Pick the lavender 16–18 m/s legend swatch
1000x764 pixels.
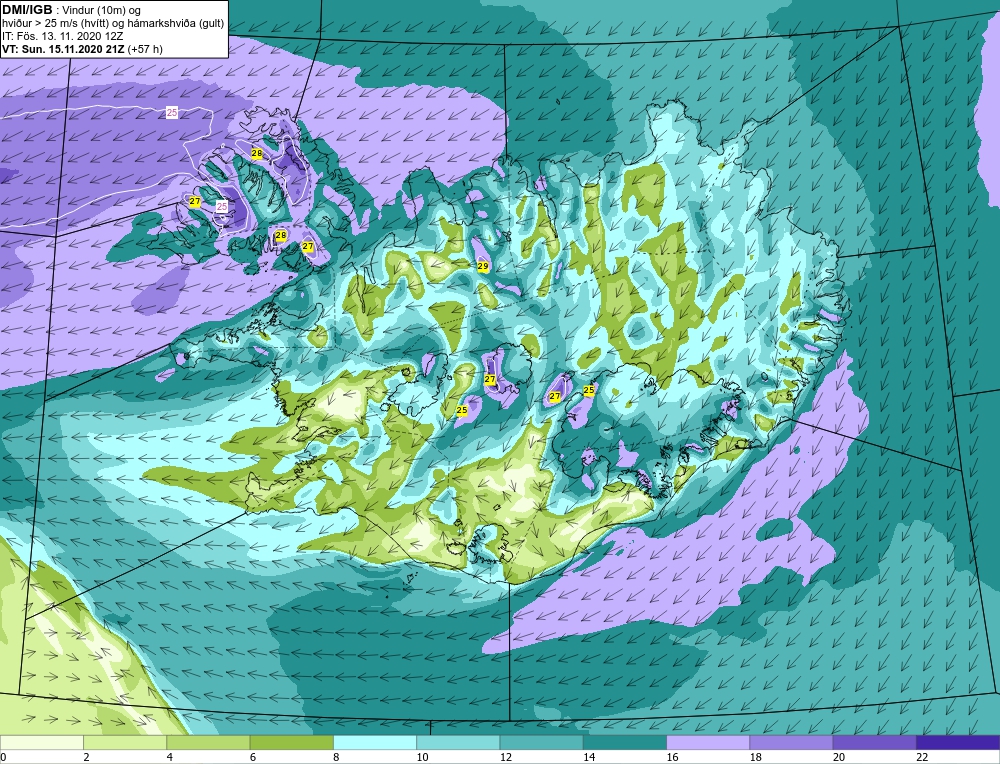pos(708,742)
